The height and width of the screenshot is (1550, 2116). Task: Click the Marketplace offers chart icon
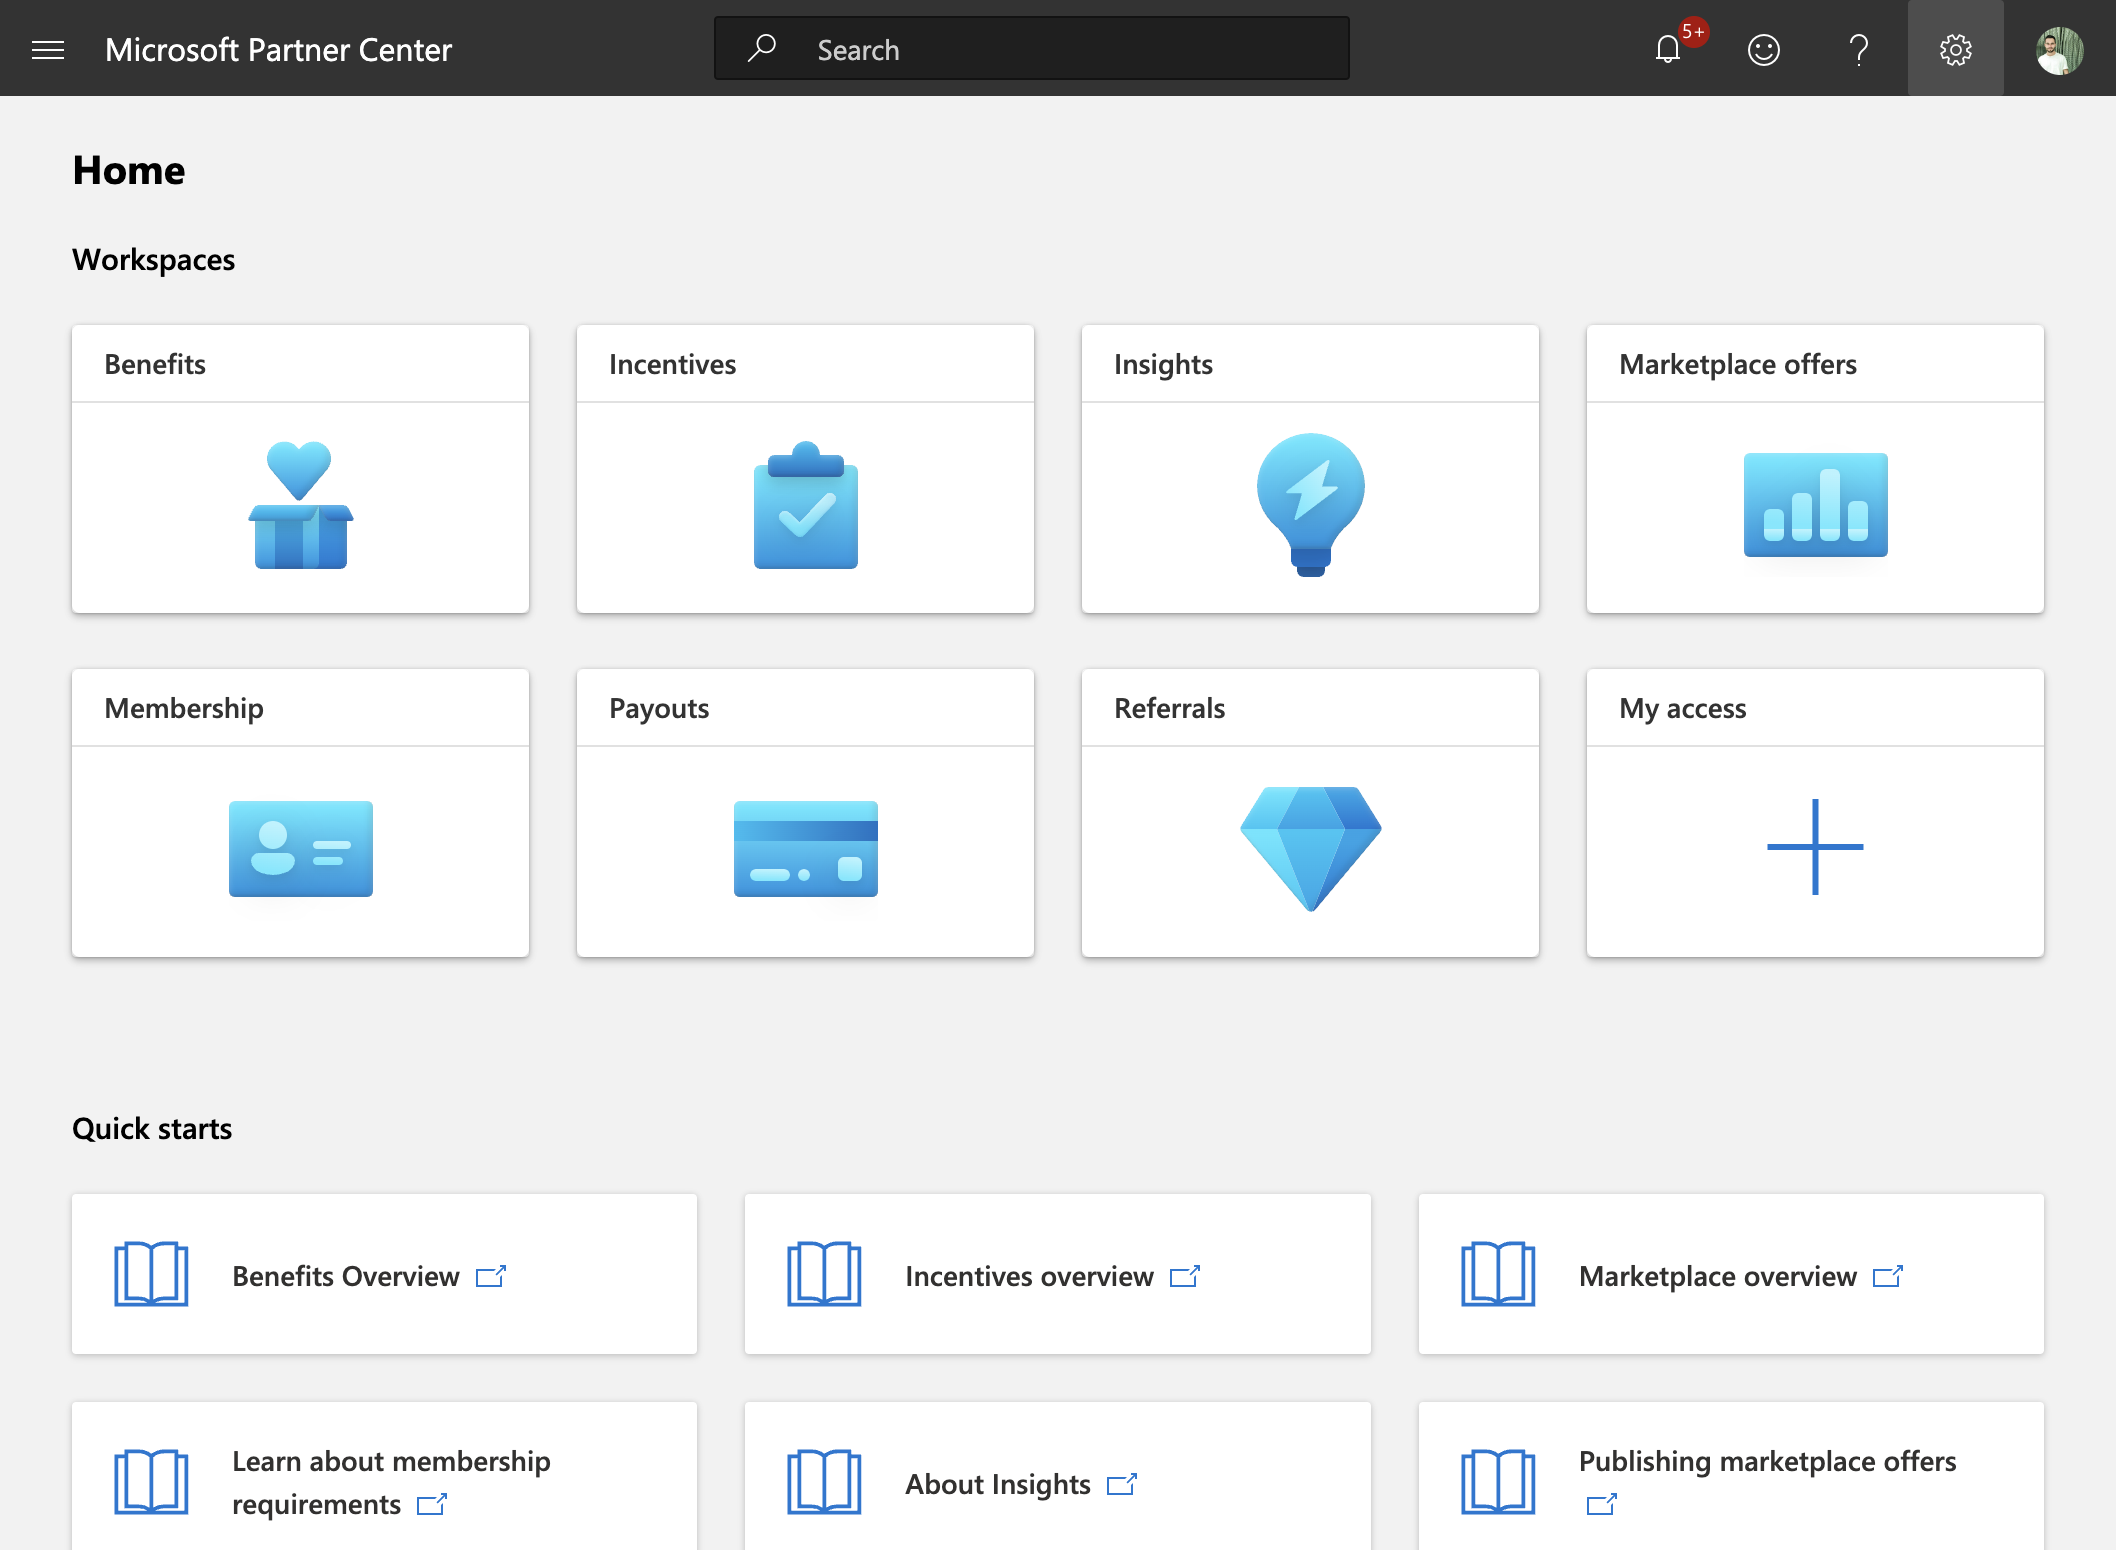coord(1815,505)
